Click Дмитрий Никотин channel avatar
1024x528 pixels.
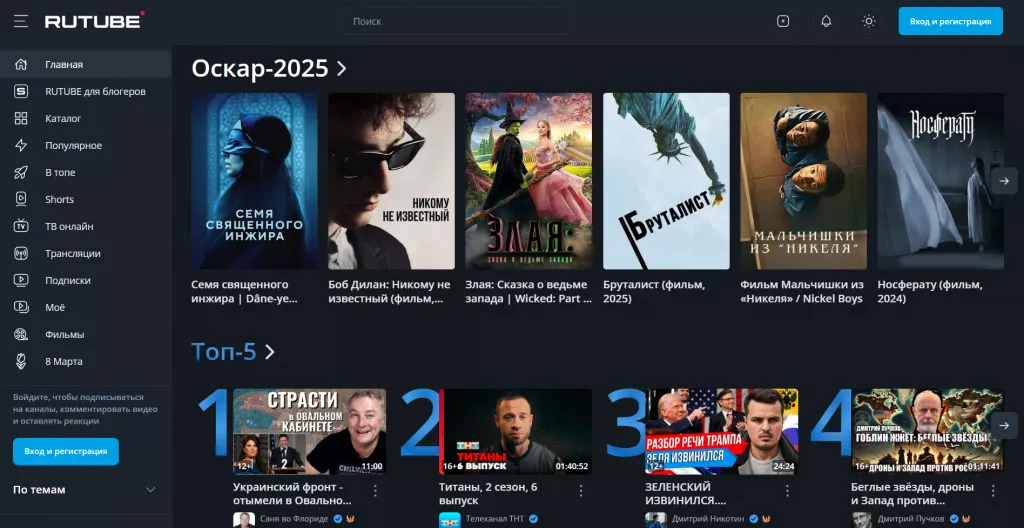tap(656, 520)
